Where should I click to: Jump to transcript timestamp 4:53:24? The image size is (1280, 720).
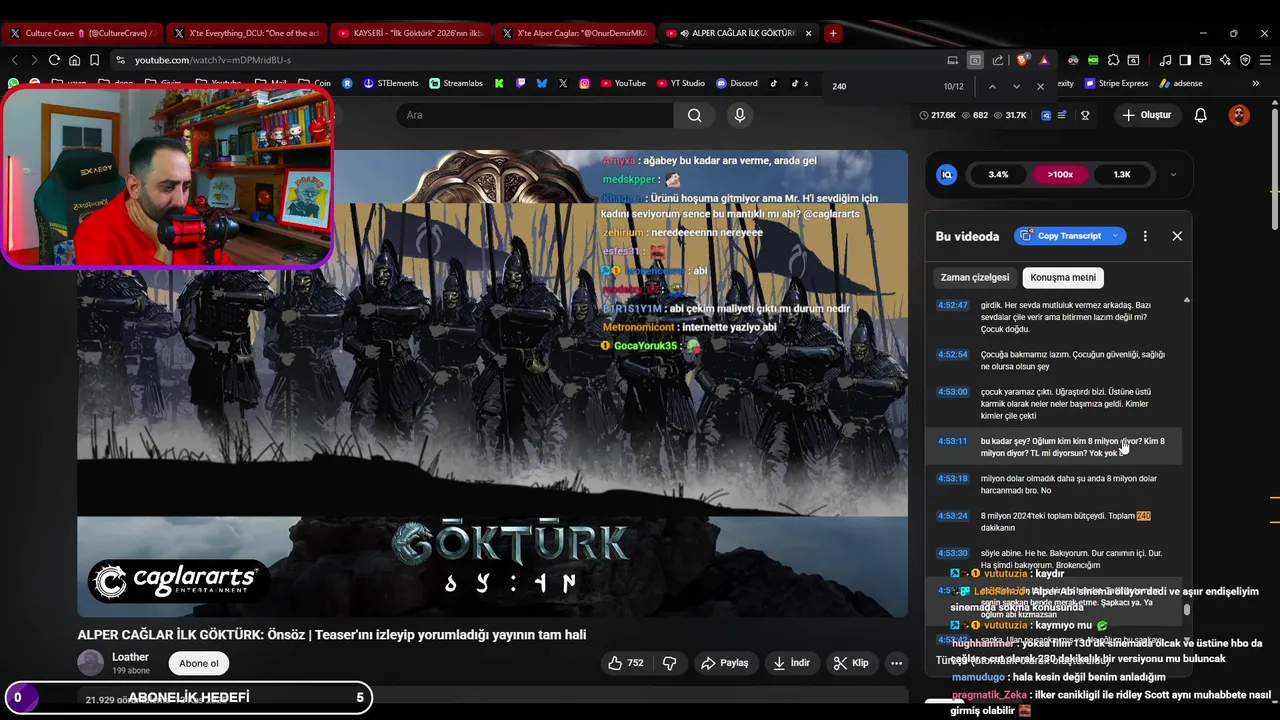click(952, 516)
